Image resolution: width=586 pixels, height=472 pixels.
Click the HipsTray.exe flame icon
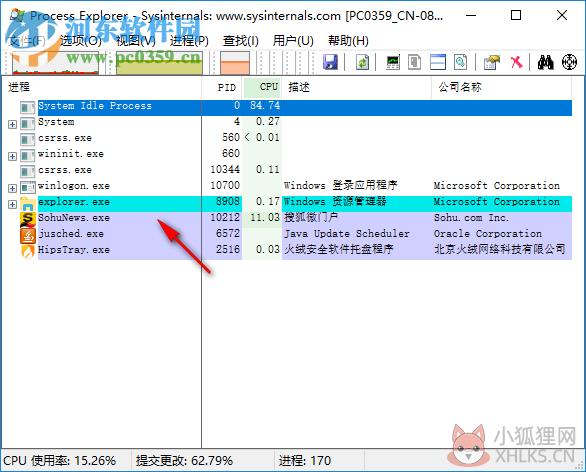28,251
